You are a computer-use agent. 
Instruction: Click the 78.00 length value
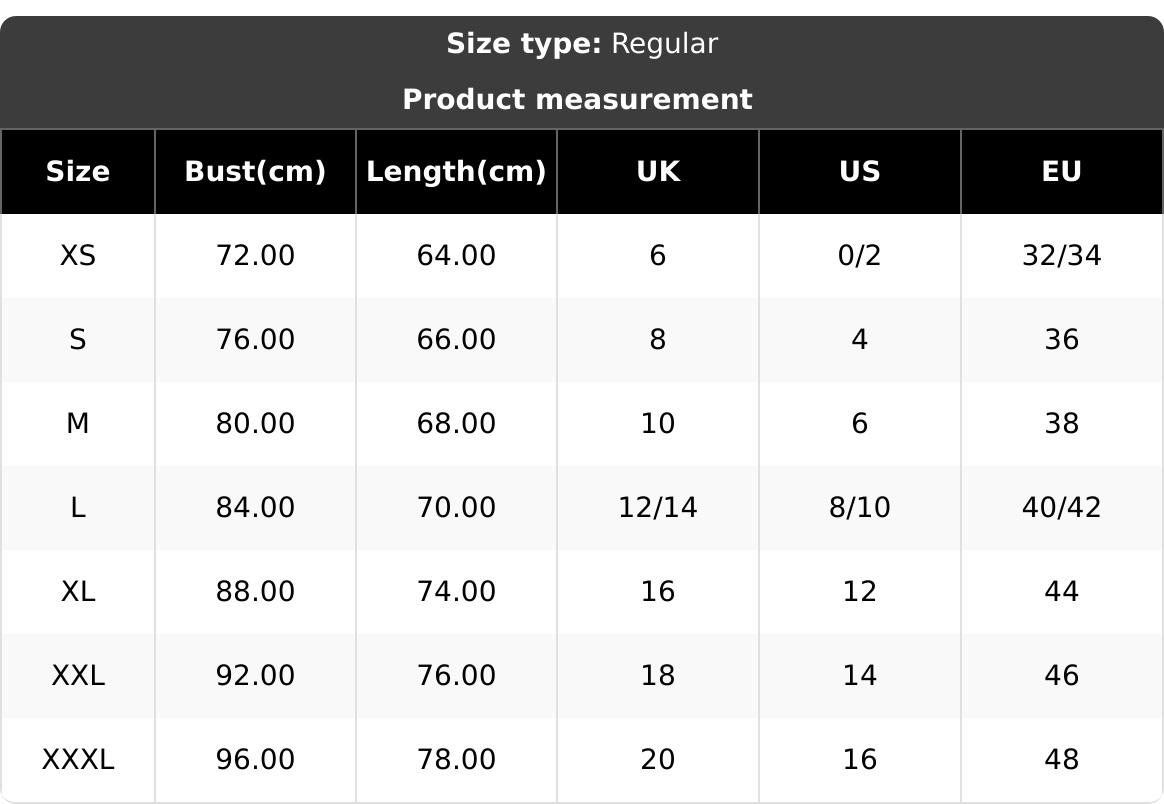point(456,760)
